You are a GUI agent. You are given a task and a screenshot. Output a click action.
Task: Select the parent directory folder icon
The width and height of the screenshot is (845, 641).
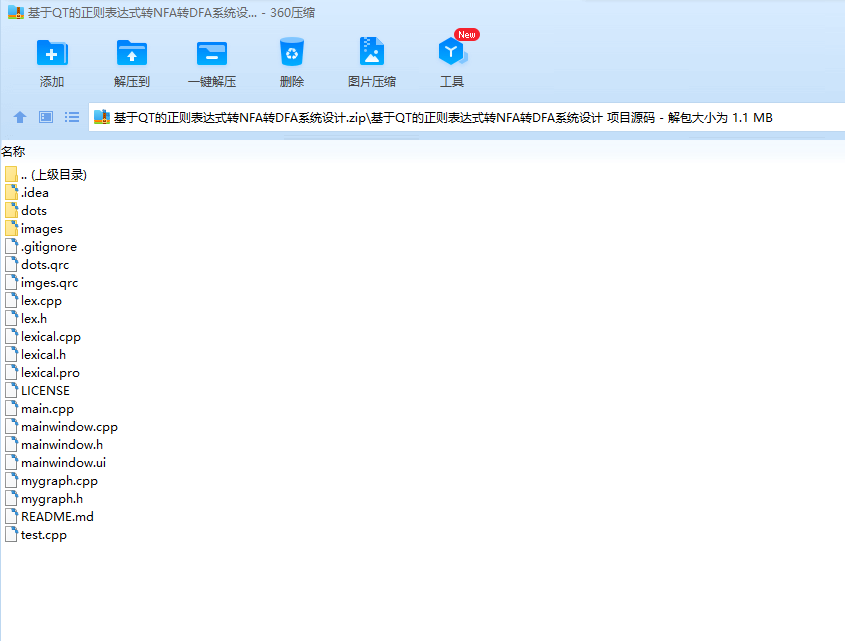(x=11, y=174)
